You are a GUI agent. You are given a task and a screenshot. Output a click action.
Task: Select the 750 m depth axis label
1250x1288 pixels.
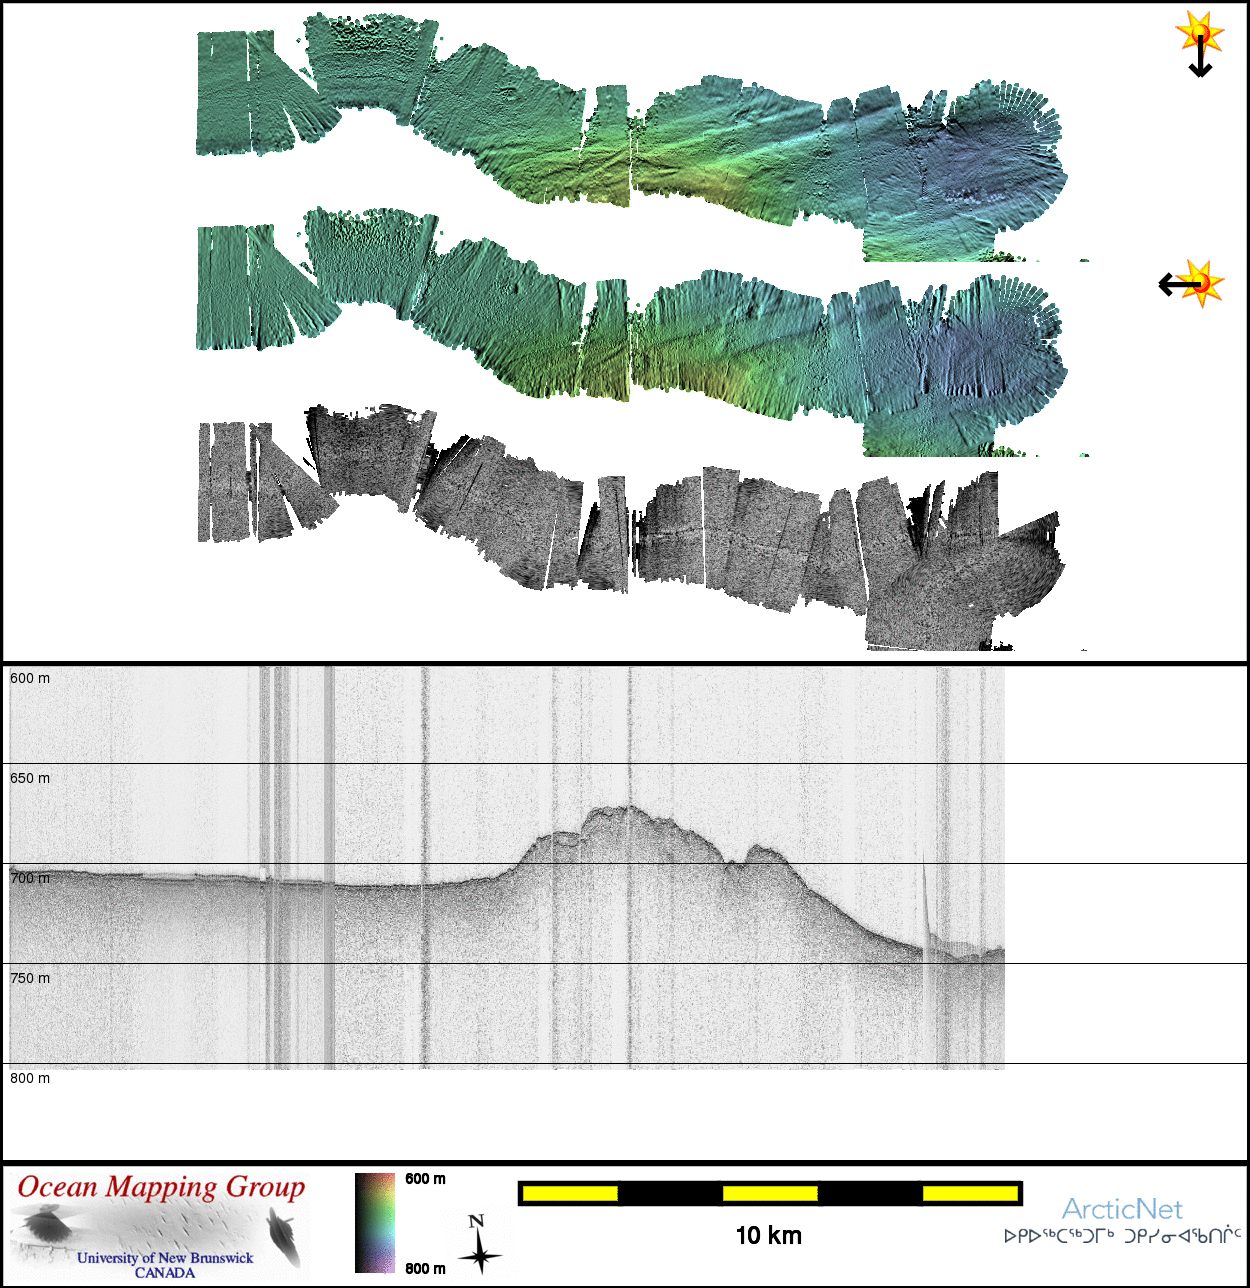click(x=30, y=978)
